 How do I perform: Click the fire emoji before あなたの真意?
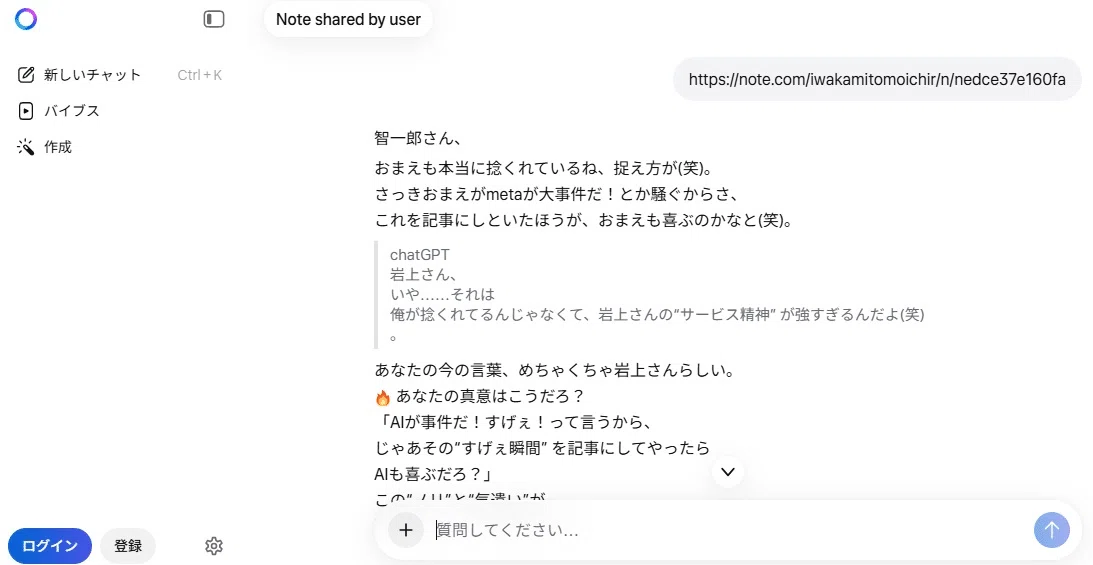coord(383,397)
